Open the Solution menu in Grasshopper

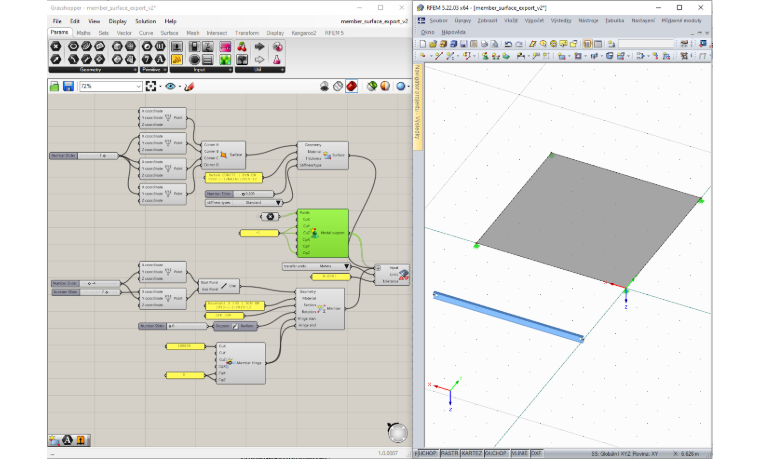[145, 21]
